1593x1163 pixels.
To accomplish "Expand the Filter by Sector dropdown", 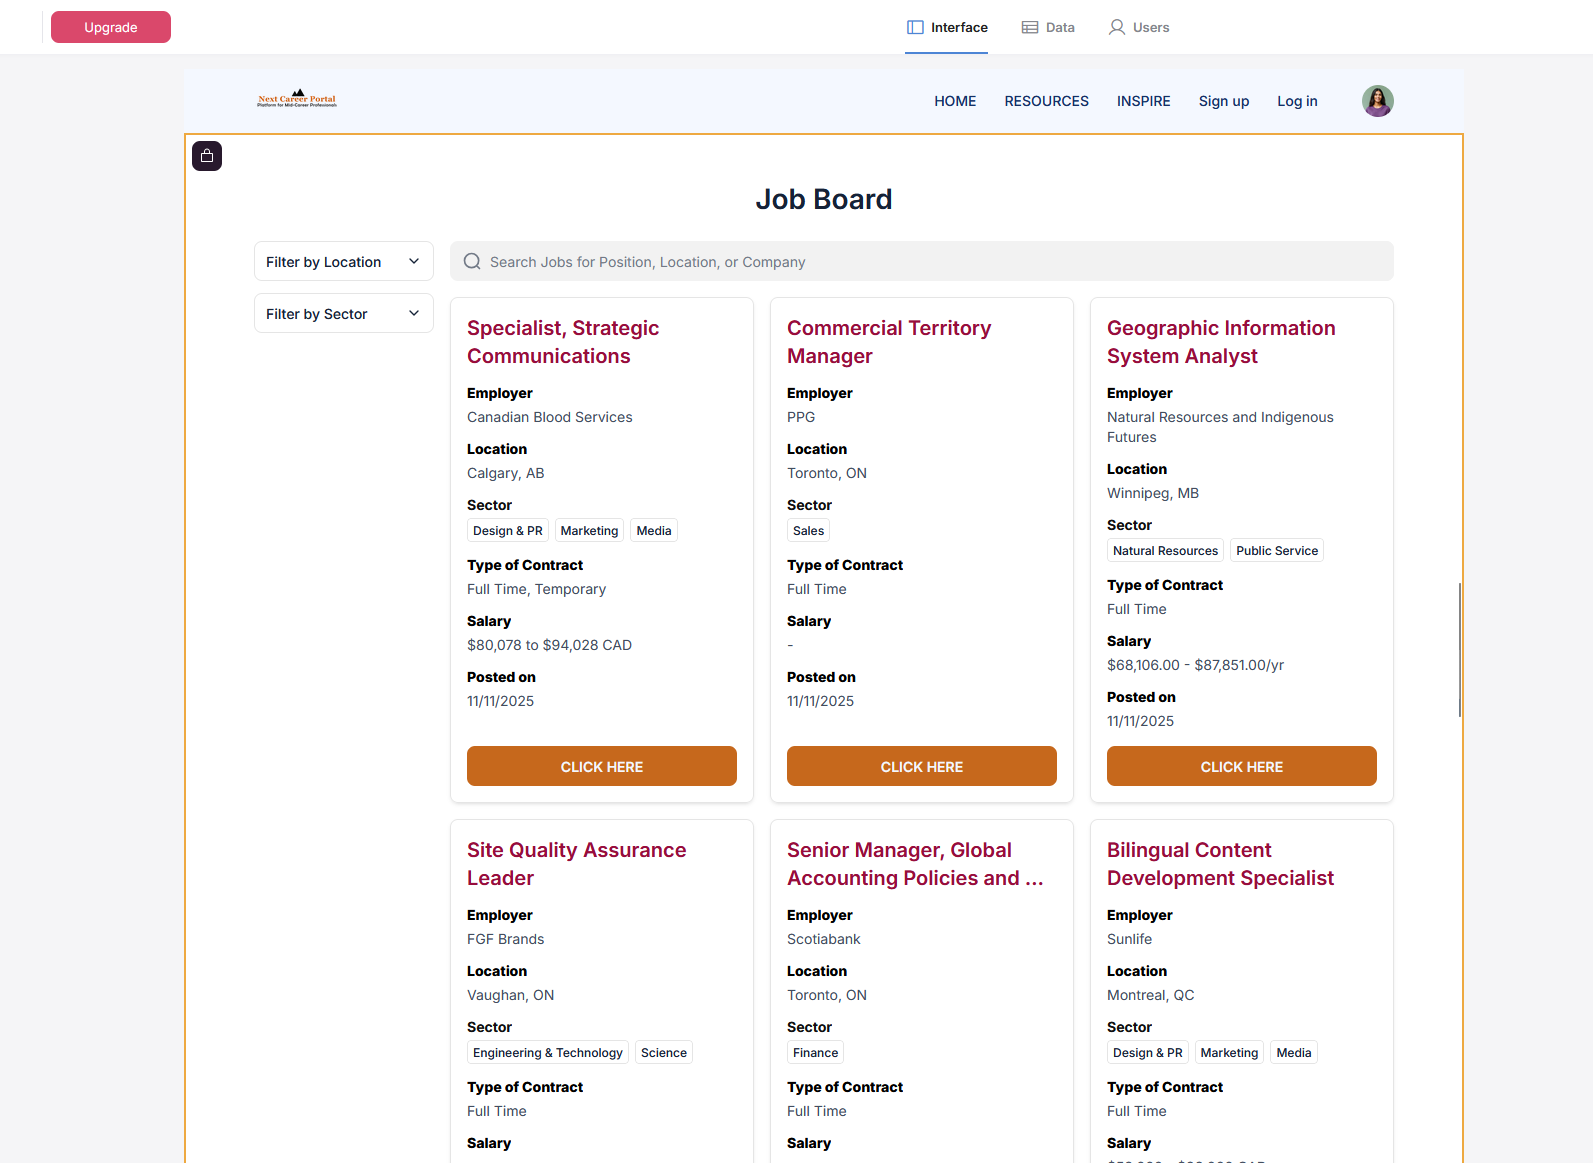I will (x=343, y=314).
